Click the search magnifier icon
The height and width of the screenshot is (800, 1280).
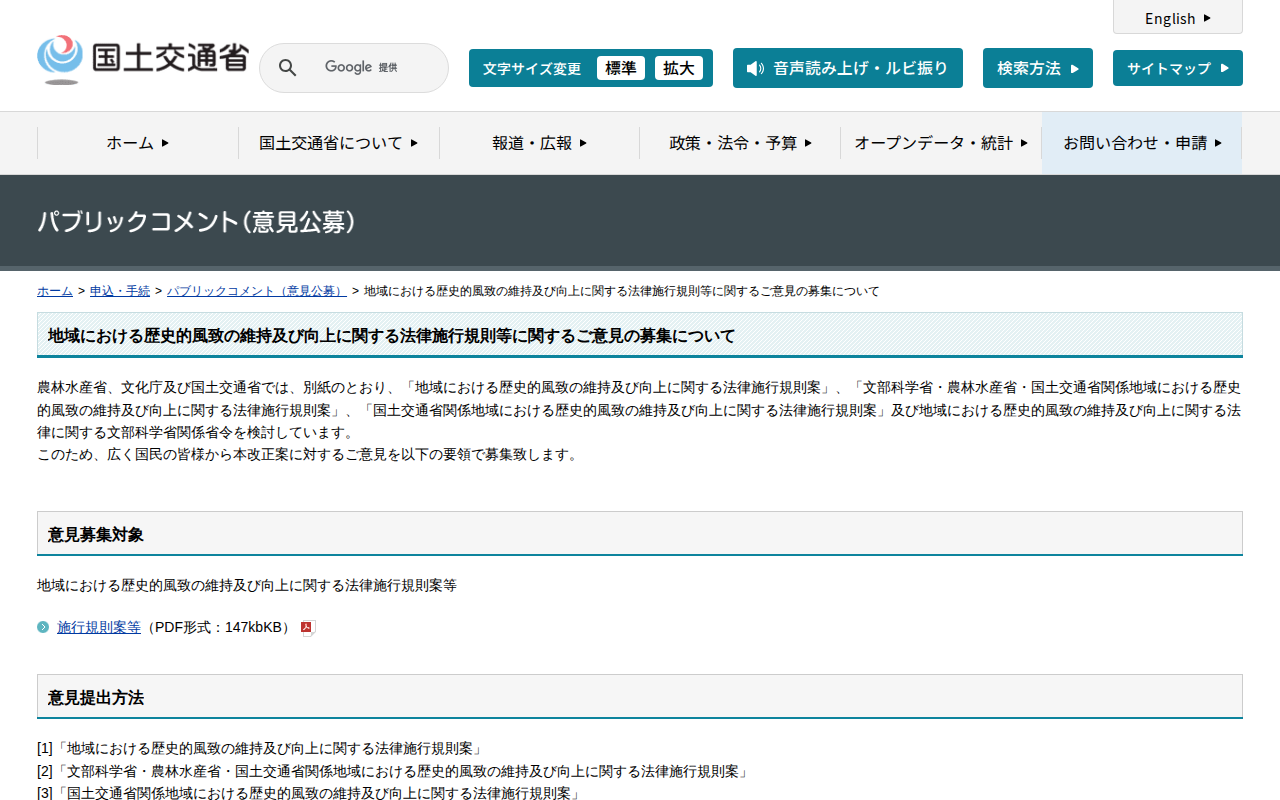287,68
